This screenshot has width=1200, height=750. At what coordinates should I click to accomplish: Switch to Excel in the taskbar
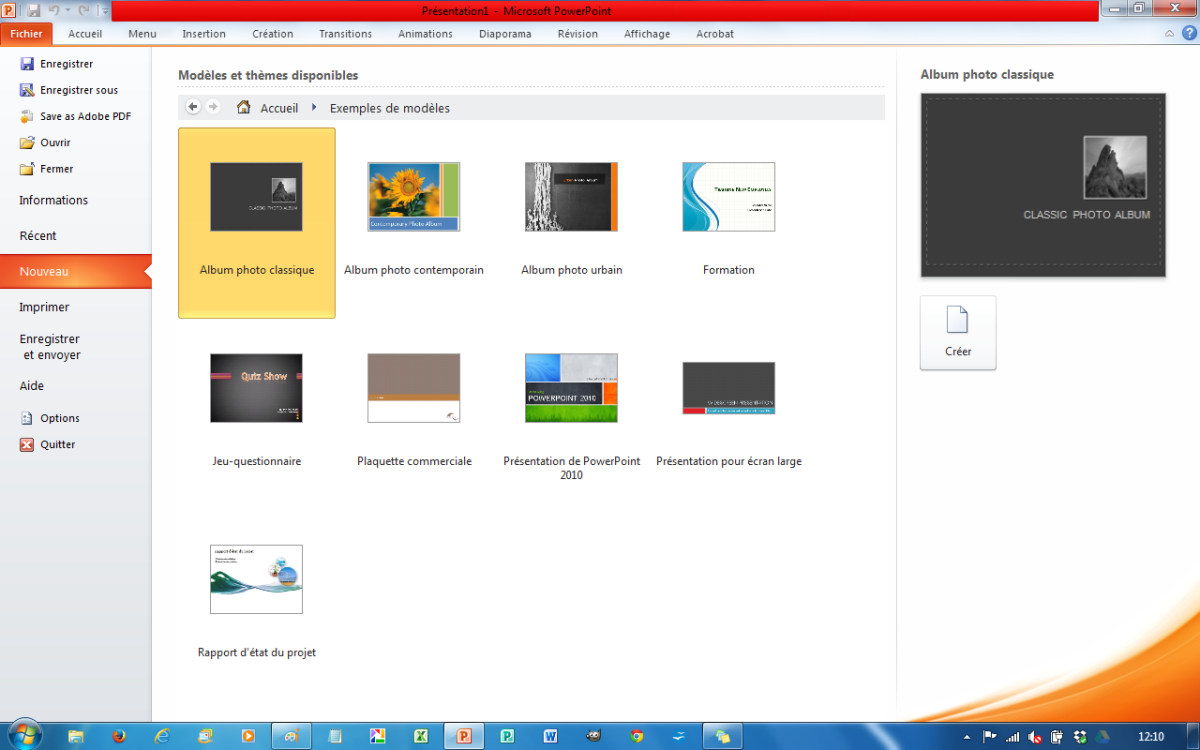coord(421,736)
